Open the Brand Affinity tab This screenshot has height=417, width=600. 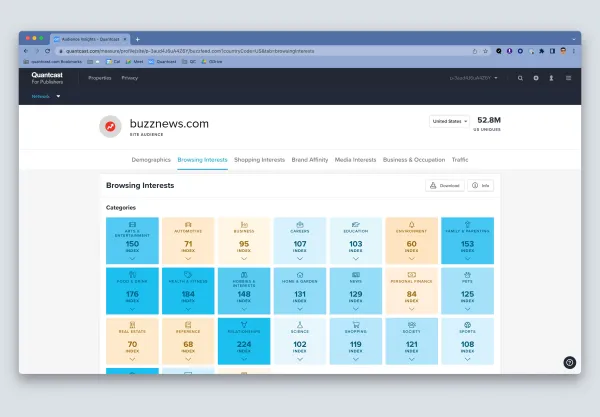tap(310, 160)
